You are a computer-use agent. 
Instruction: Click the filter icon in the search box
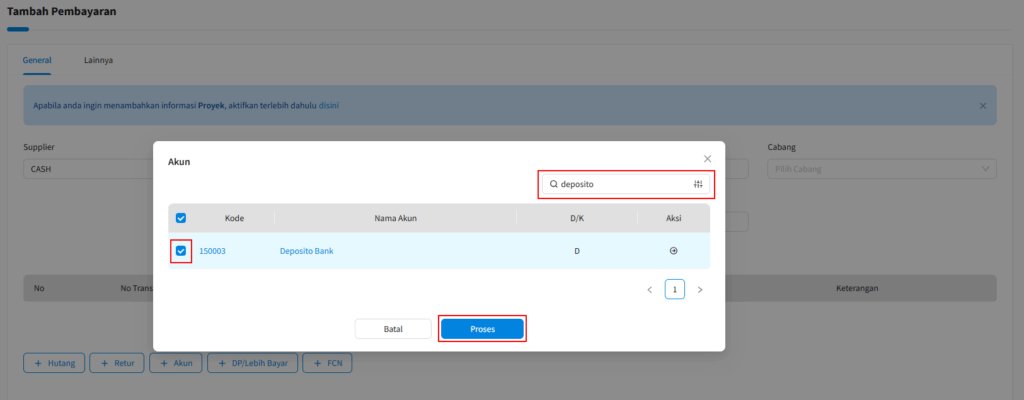click(x=698, y=184)
